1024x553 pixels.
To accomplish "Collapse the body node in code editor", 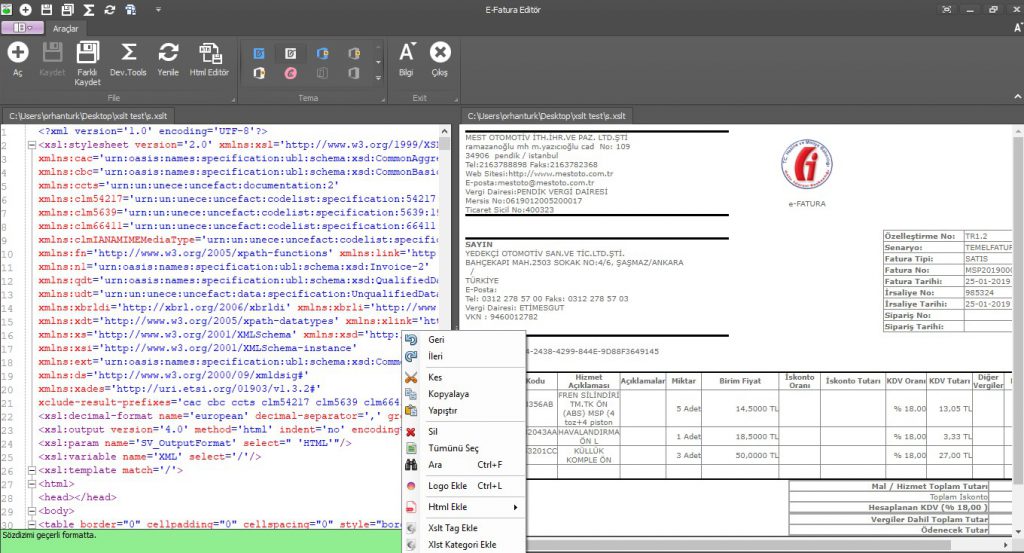I will coord(31,511).
